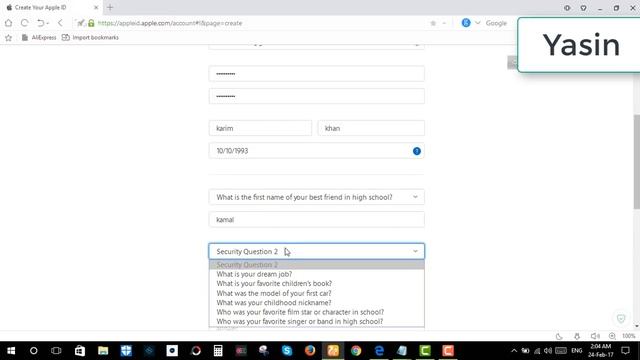This screenshot has height=360, width=640.
Task: Open Microsoft Edge from taskbar
Action: tap(379, 351)
